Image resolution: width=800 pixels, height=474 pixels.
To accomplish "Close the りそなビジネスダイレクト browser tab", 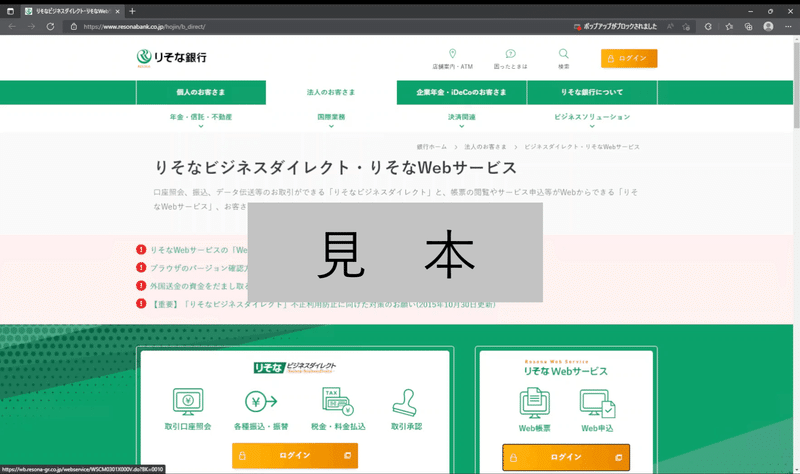I will click(117, 11).
